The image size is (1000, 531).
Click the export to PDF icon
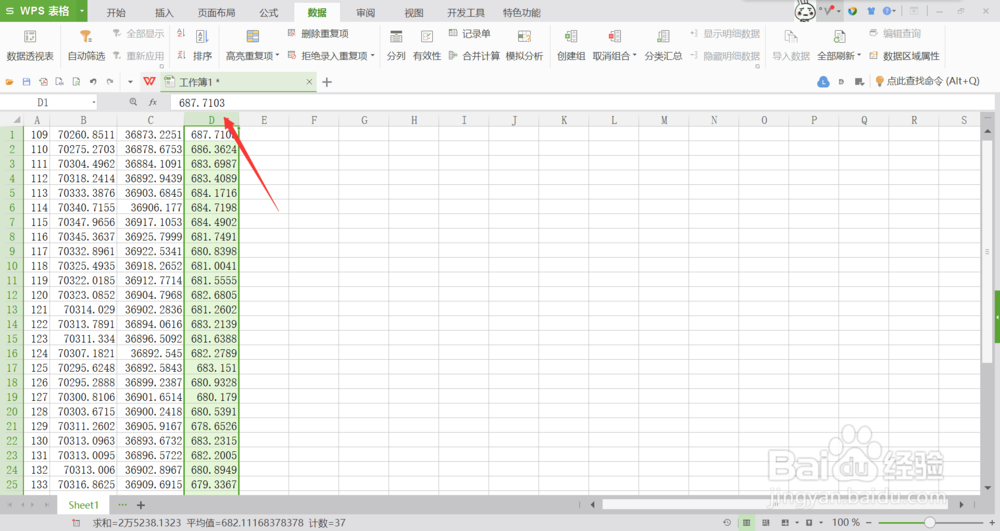coord(43,82)
